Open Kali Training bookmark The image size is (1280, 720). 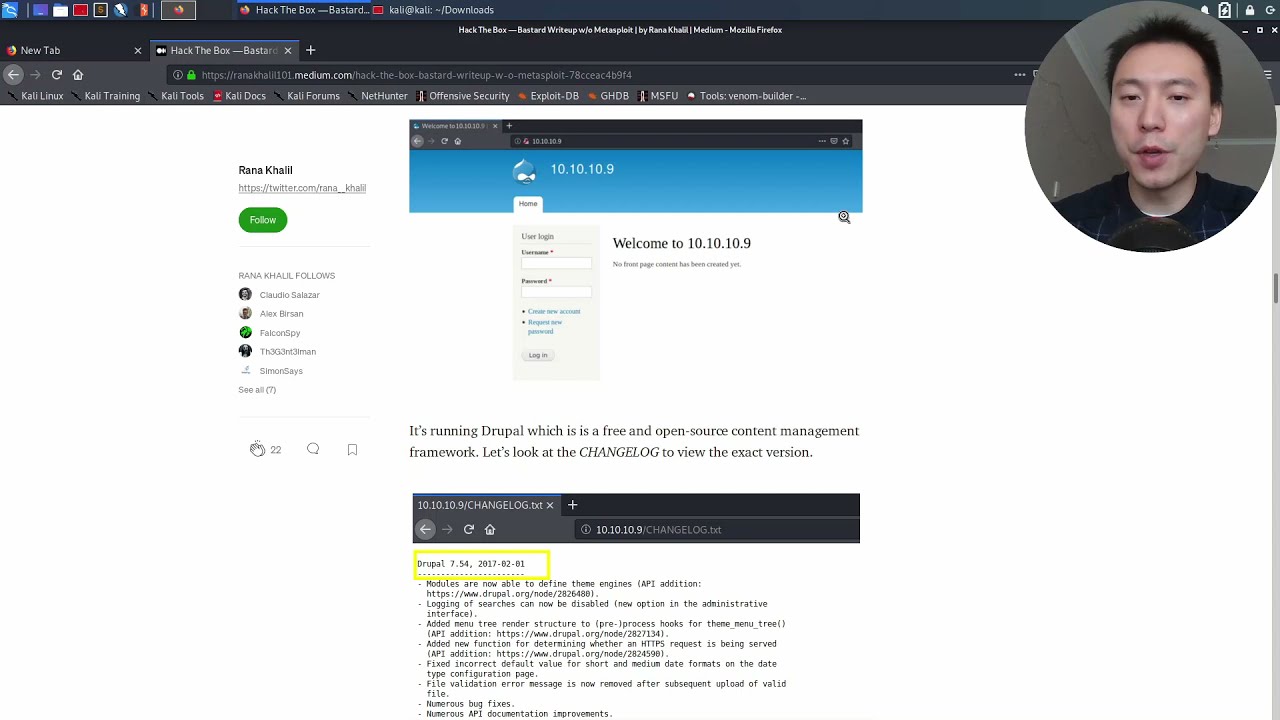[x=105, y=96]
